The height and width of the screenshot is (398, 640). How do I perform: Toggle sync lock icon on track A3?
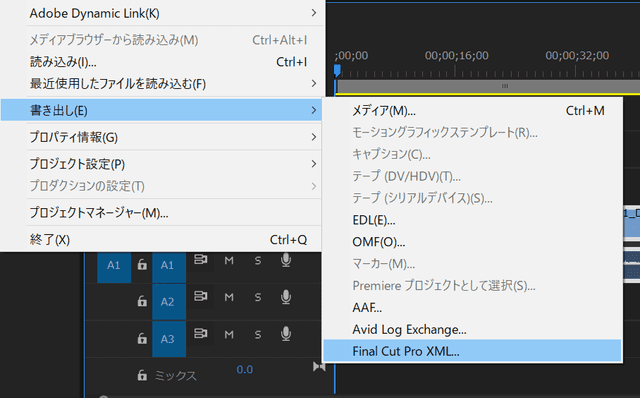click(x=200, y=334)
